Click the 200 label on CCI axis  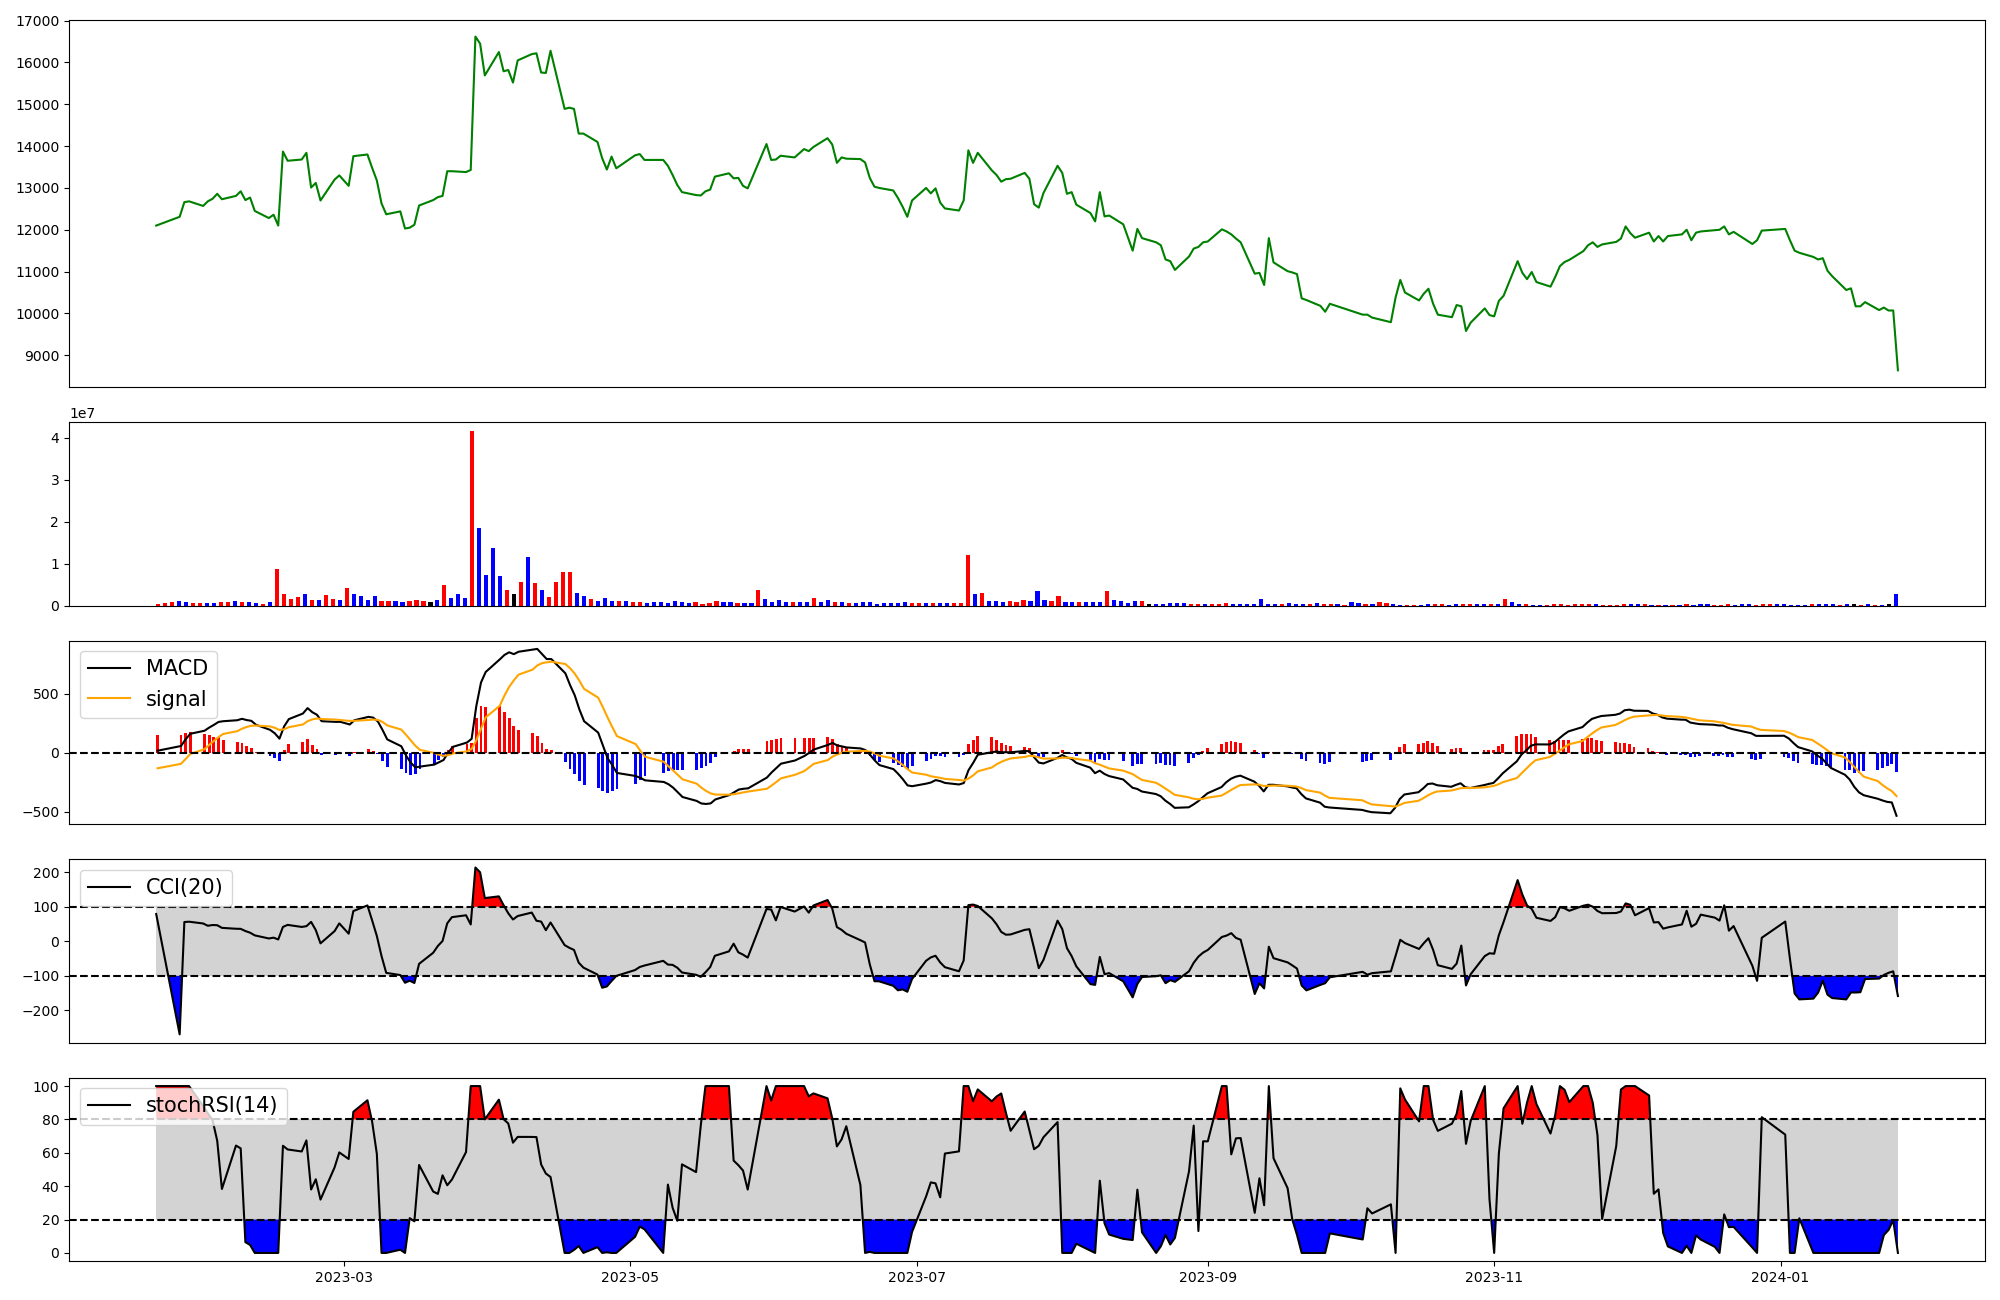(45, 873)
